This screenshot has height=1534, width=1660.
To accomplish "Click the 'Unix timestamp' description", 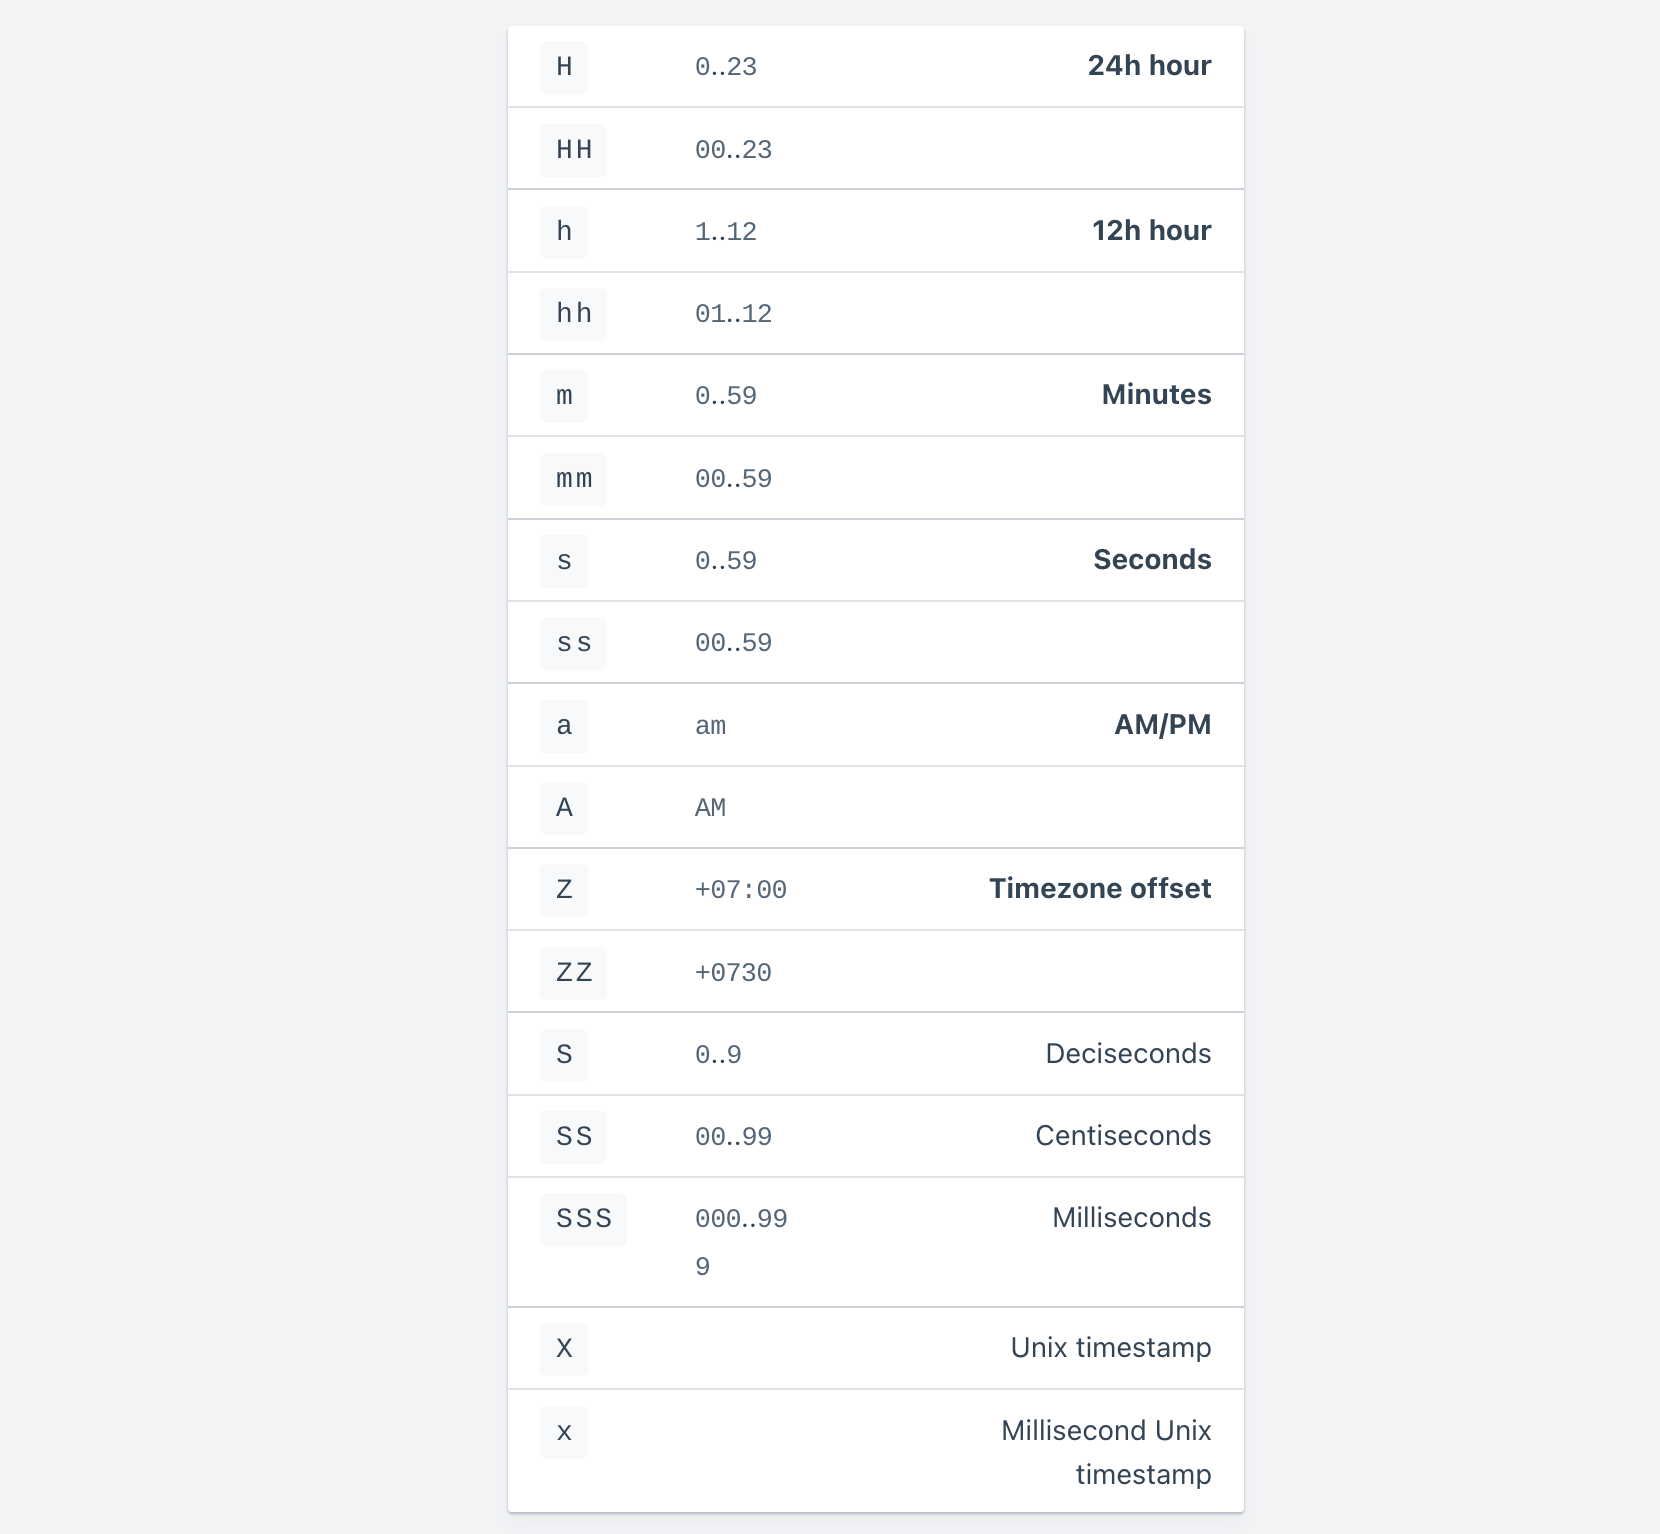I will (1111, 1348).
